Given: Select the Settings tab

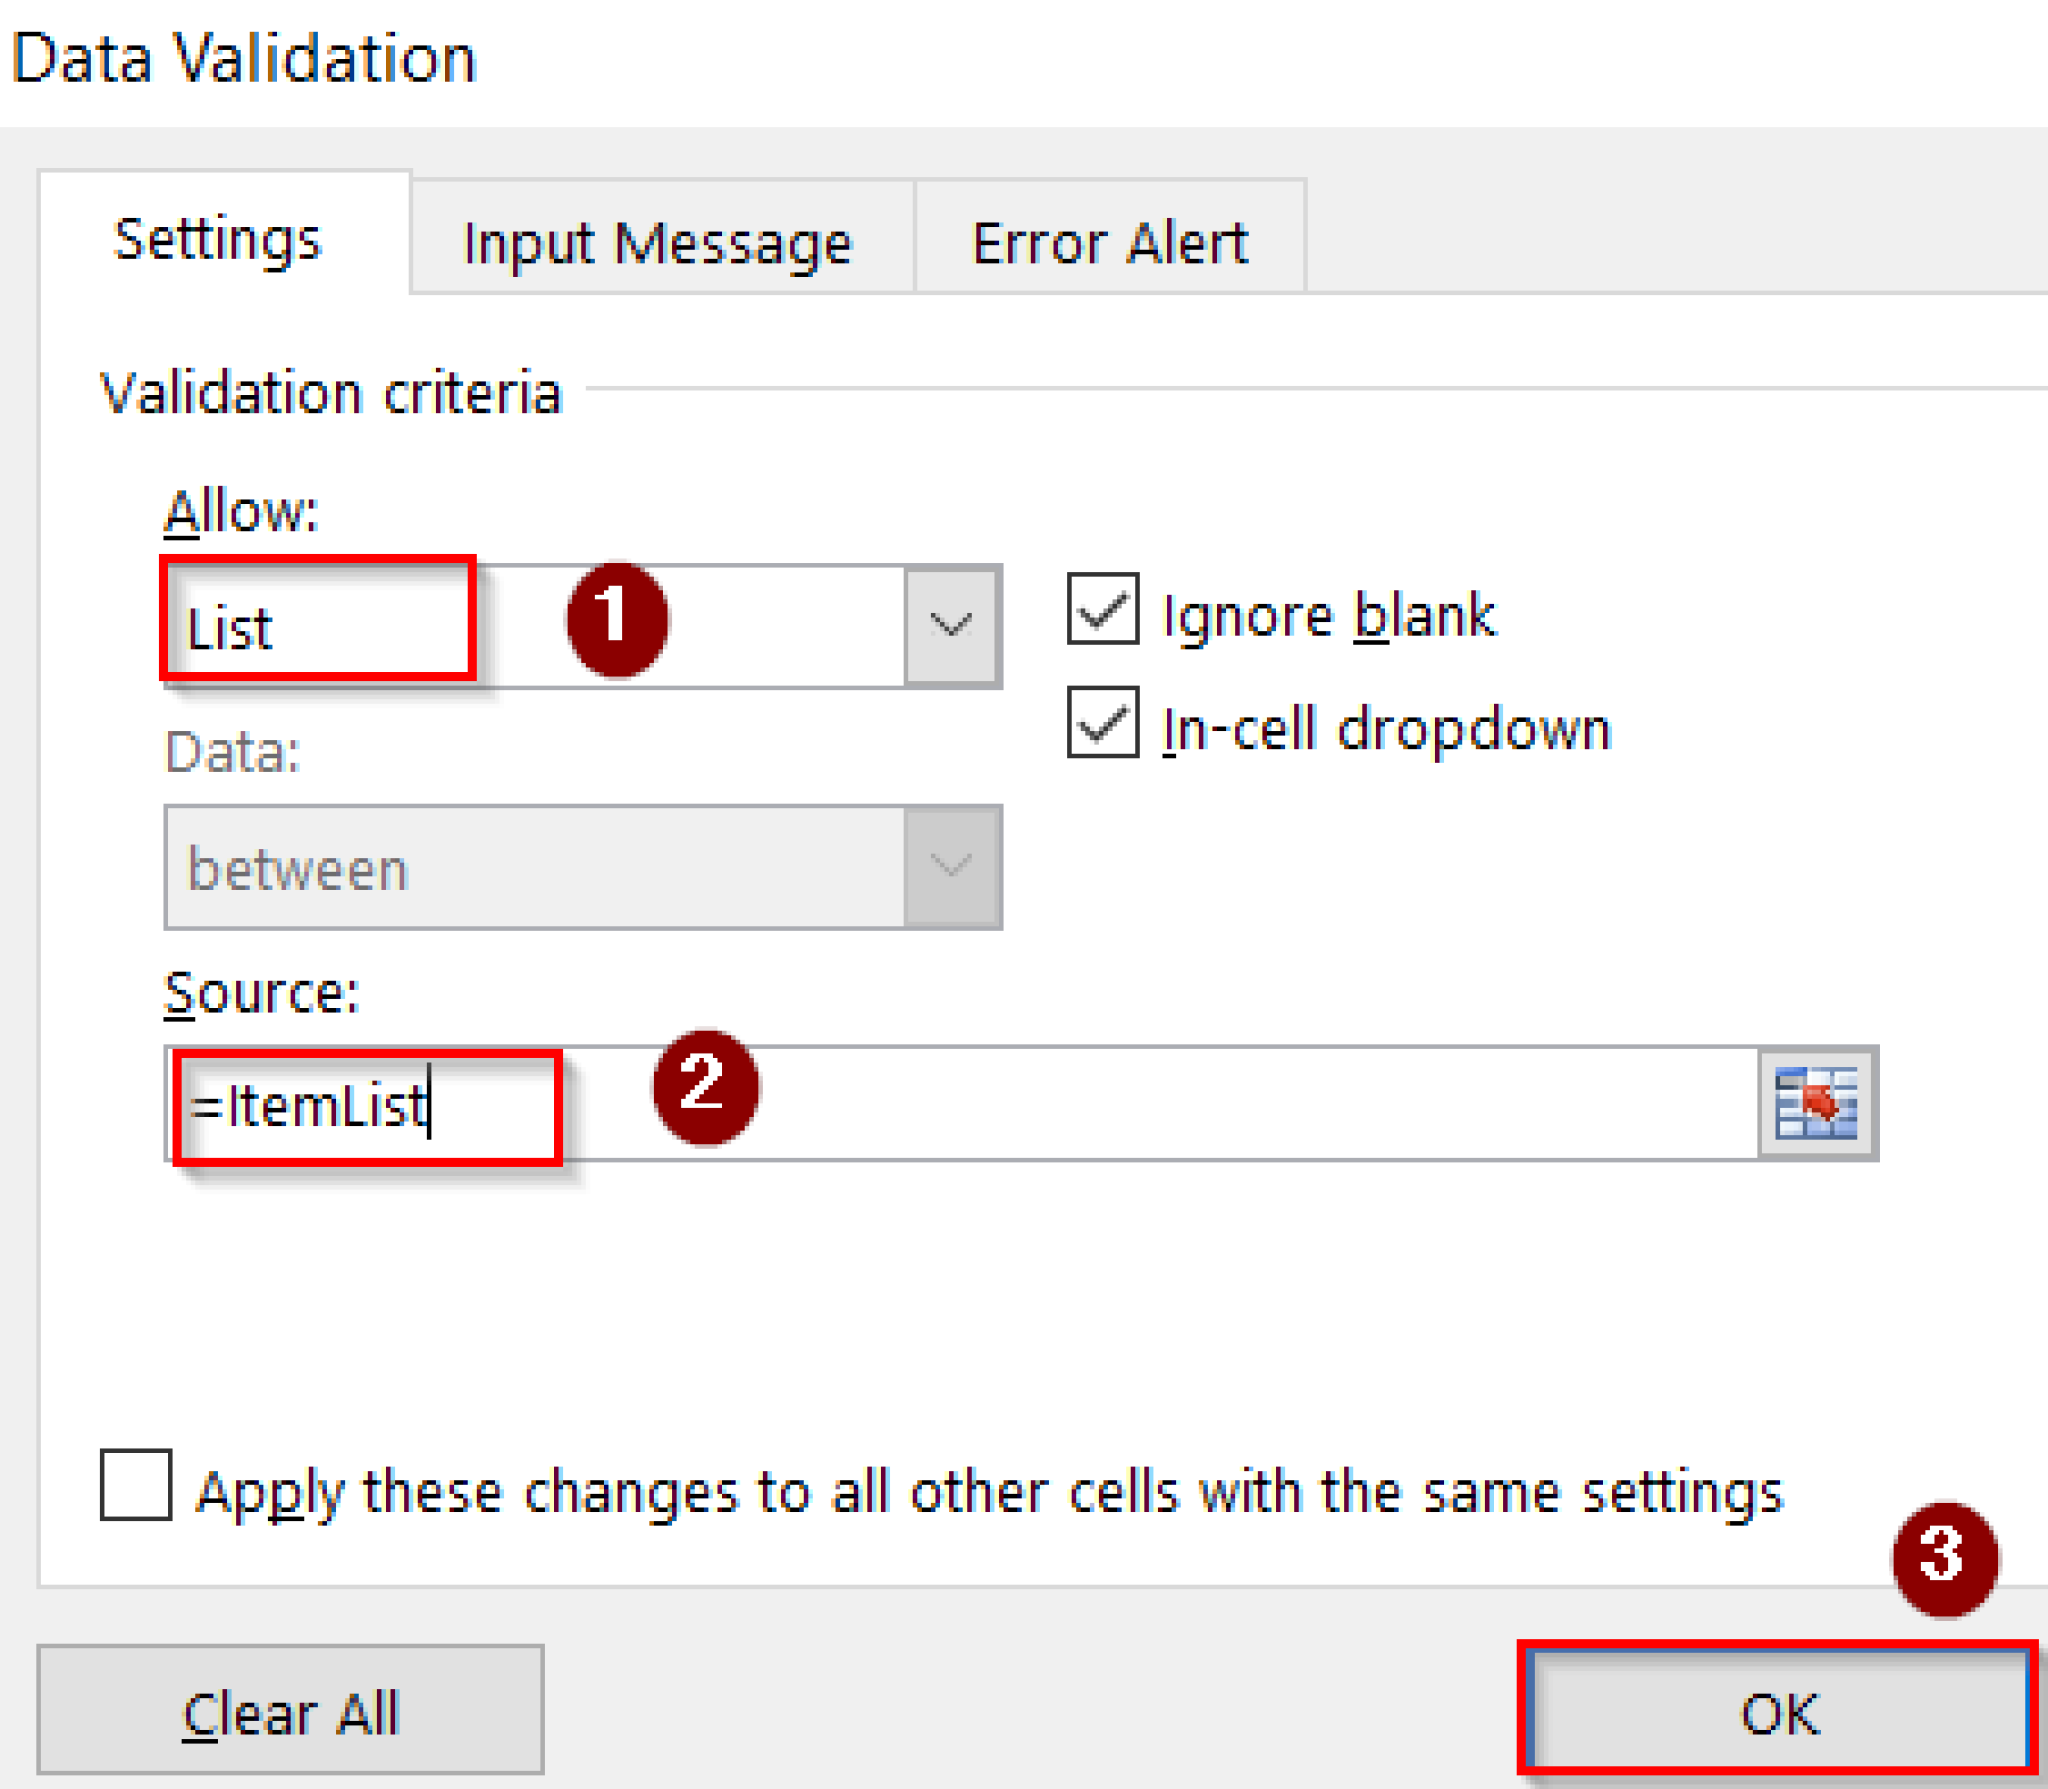Looking at the screenshot, I should (217, 240).
